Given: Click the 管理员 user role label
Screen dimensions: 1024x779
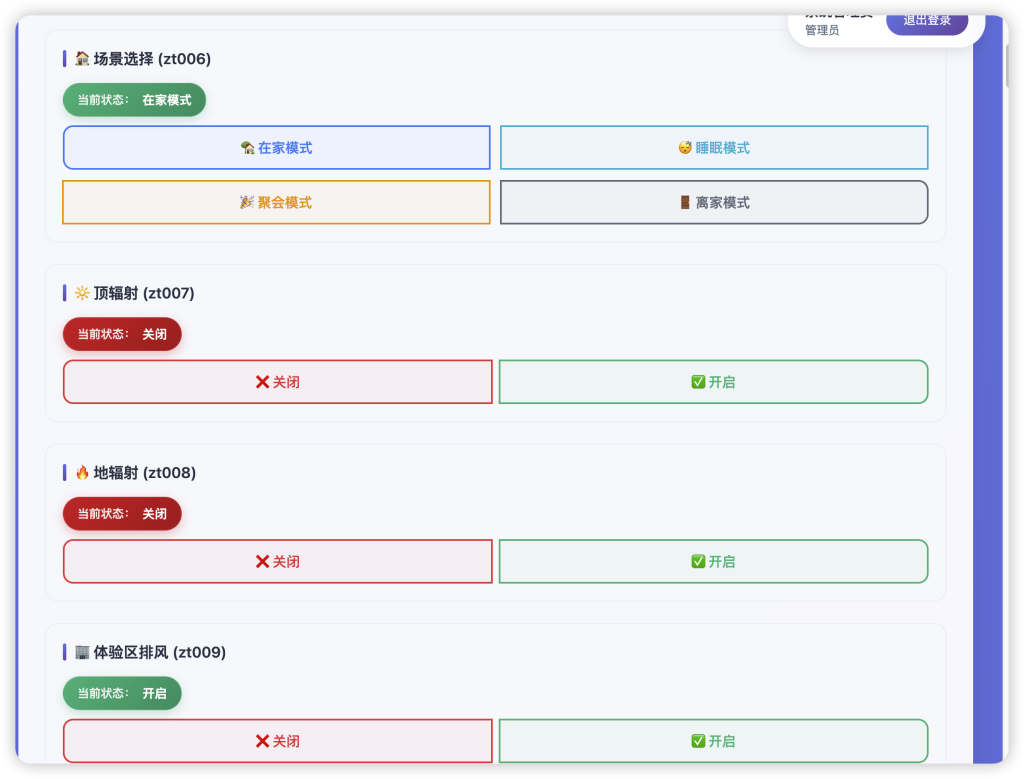Looking at the screenshot, I should coord(822,31).
